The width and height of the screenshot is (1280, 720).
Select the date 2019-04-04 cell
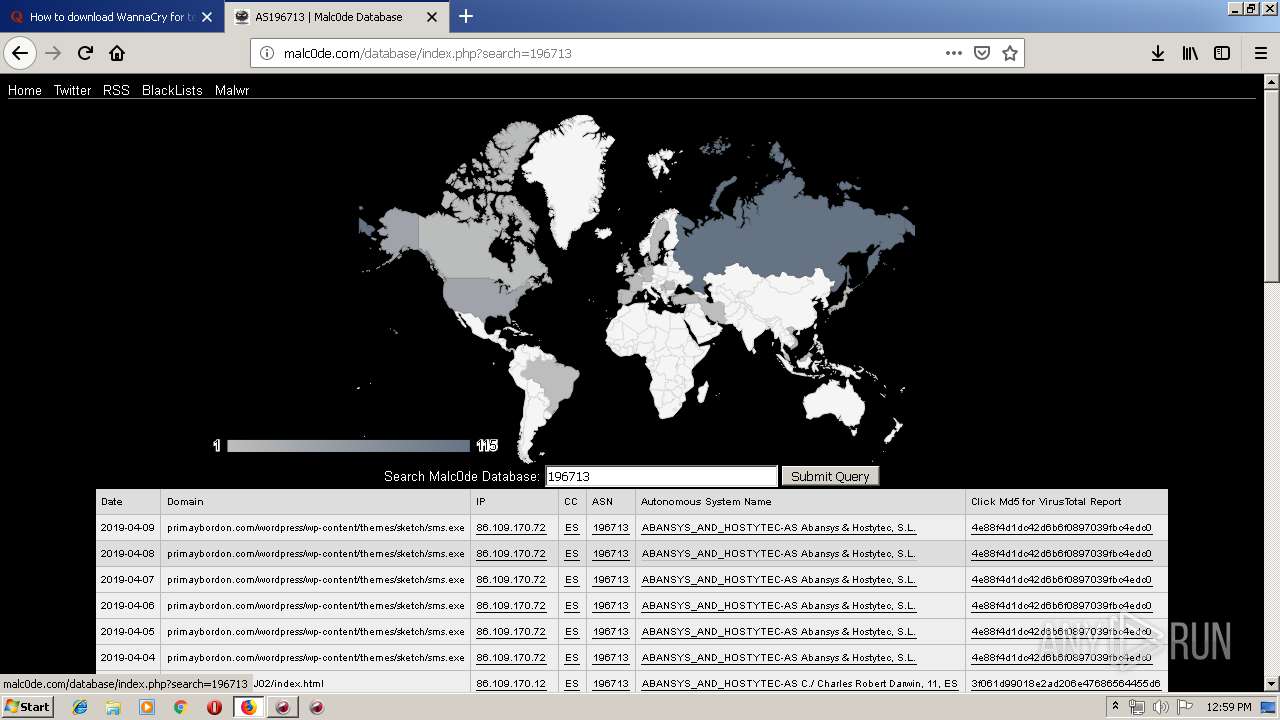[128, 658]
